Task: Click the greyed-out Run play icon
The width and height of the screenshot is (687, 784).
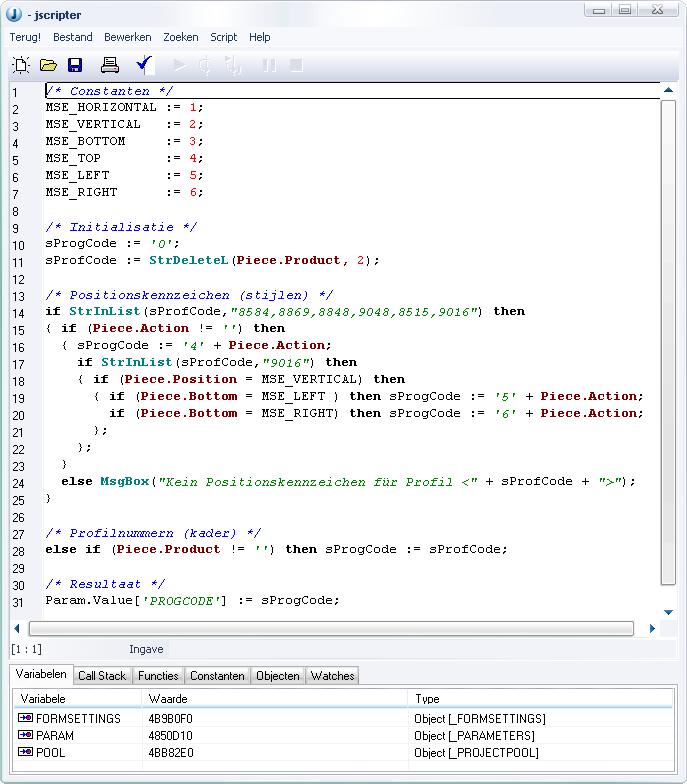Action: click(x=179, y=66)
